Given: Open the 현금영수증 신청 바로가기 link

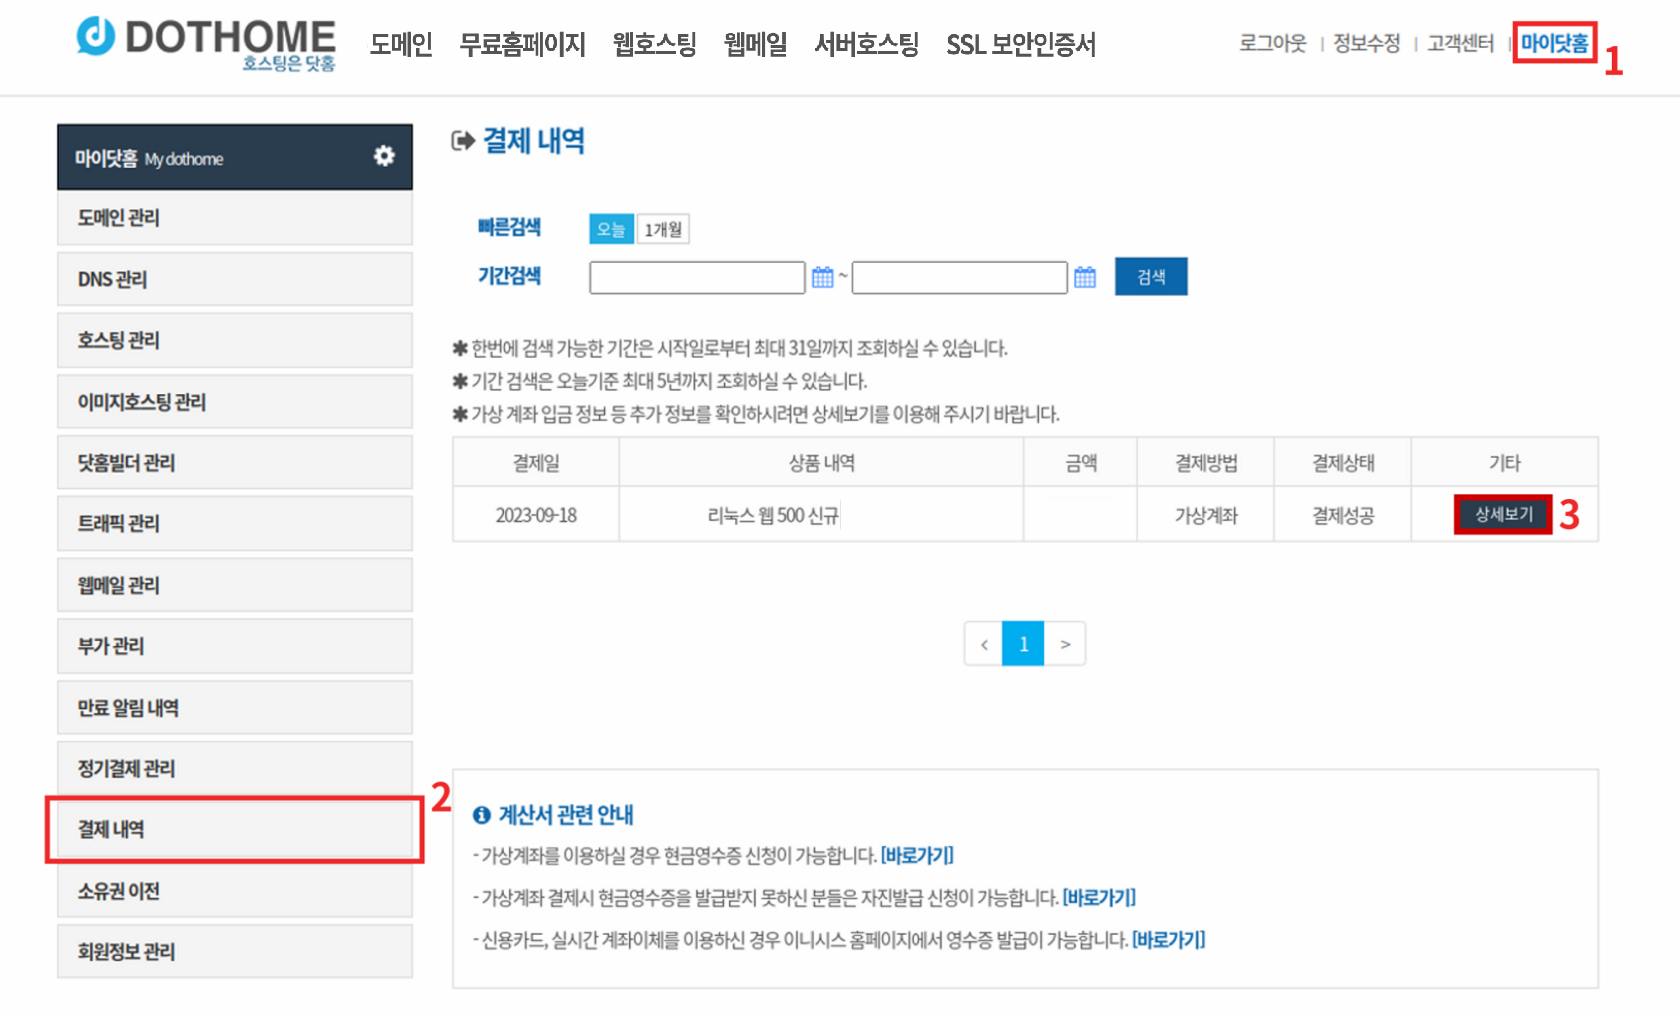Looking at the screenshot, I should point(917,855).
